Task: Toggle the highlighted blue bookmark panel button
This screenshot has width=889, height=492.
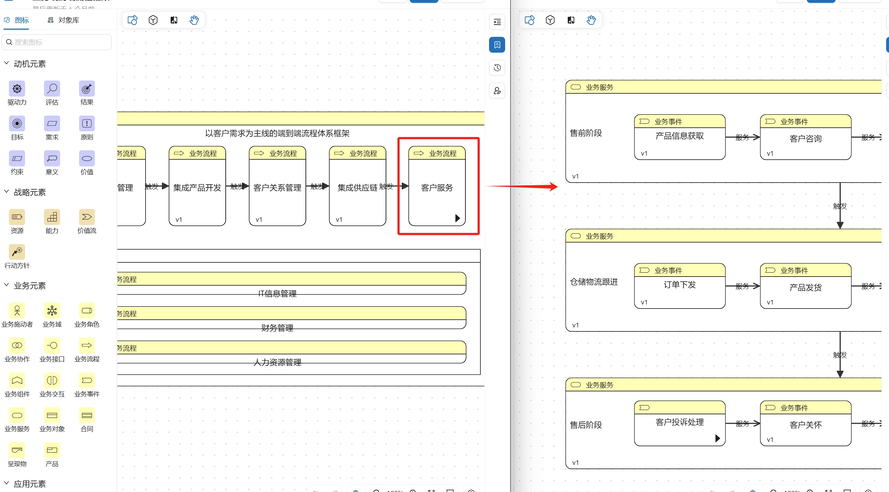Action: tap(497, 45)
